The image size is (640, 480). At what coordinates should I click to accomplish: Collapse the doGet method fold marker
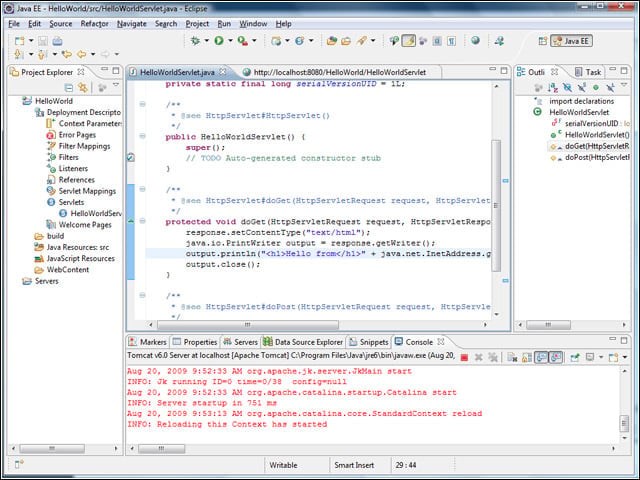tap(142, 221)
